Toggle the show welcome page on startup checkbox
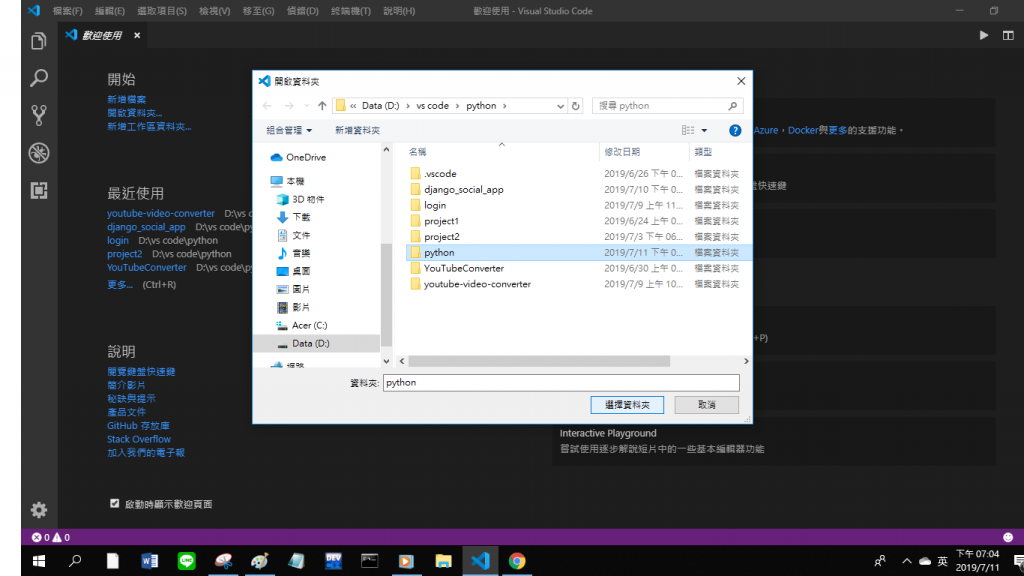 [x=115, y=504]
